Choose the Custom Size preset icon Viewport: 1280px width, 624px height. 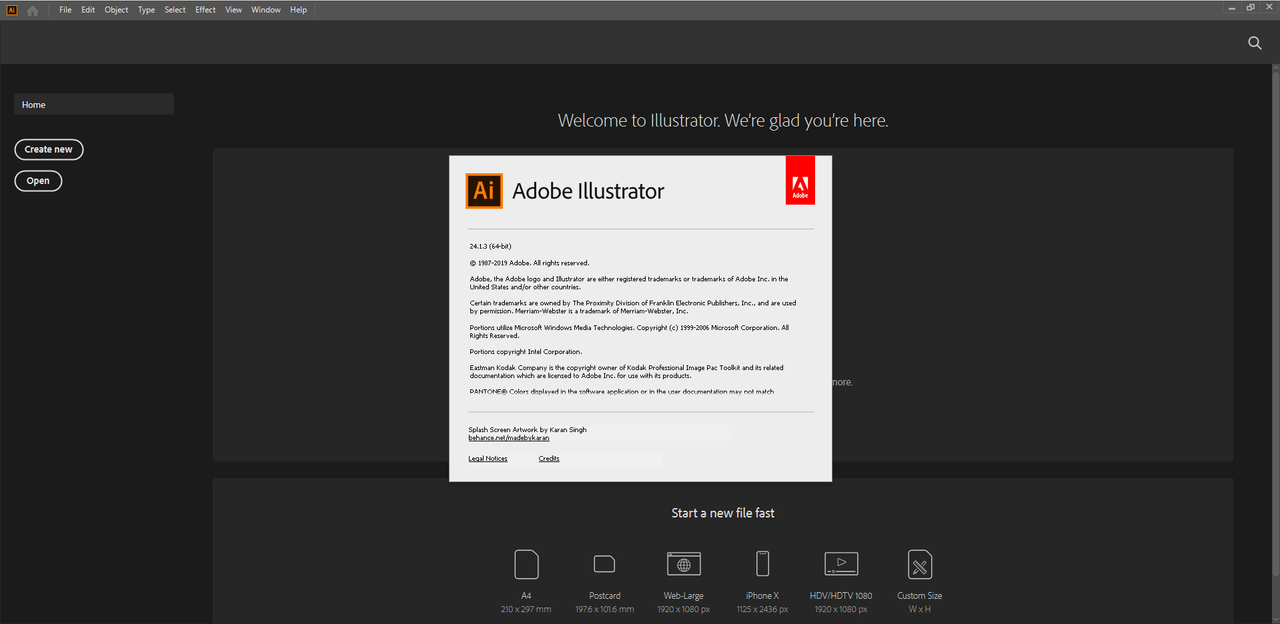[x=920, y=564]
